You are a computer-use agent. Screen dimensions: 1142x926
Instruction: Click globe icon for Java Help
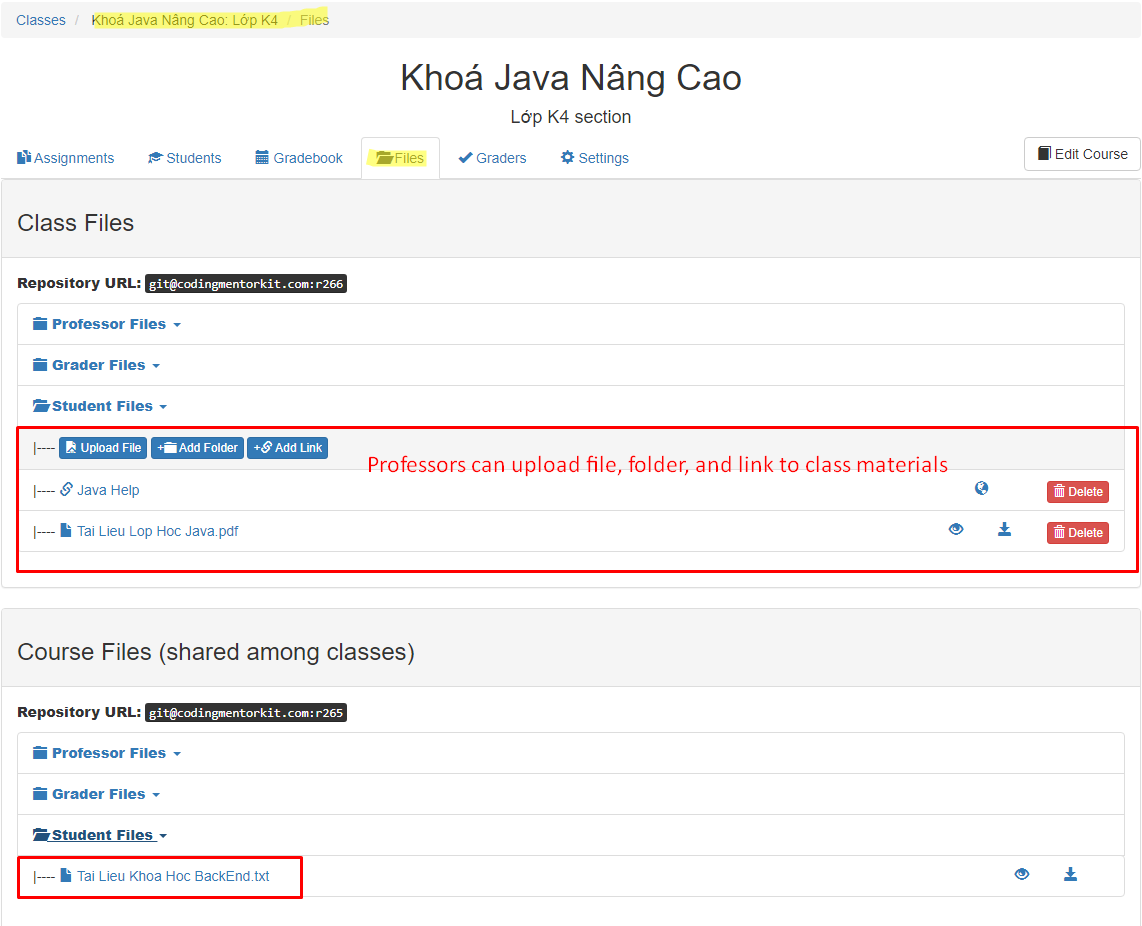pyautogui.click(x=982, y=488)
